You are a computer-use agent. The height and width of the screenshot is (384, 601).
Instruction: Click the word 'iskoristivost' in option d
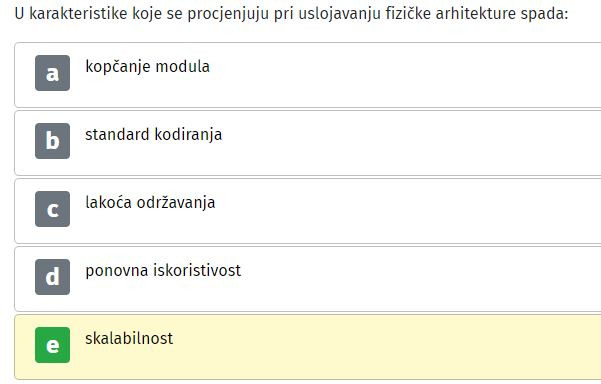[197, 271]
